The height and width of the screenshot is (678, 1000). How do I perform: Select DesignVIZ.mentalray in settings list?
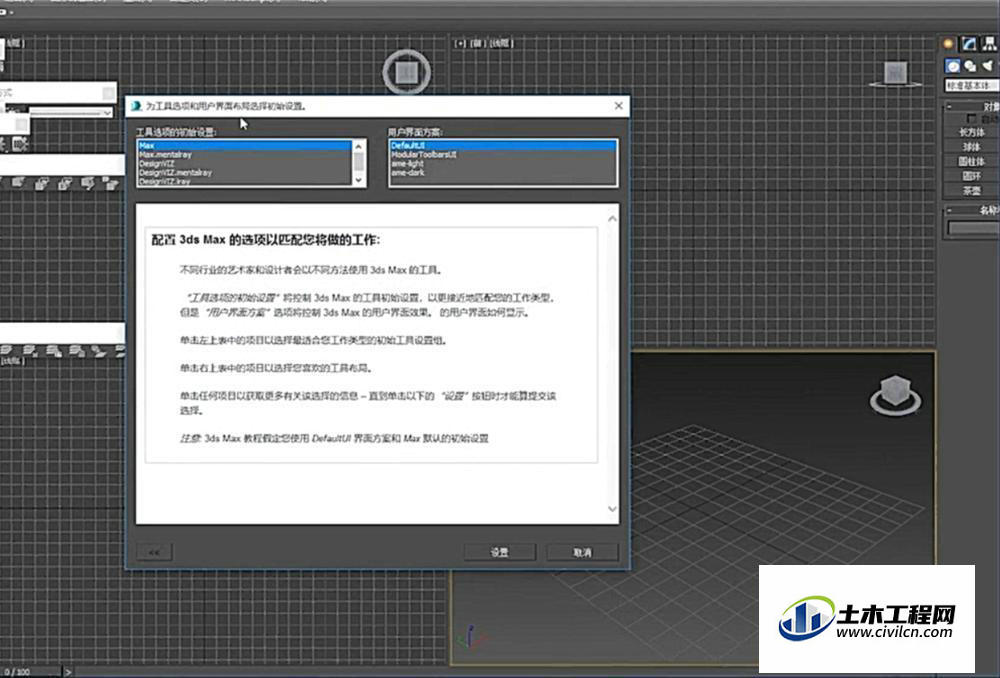tap(244, 172)
